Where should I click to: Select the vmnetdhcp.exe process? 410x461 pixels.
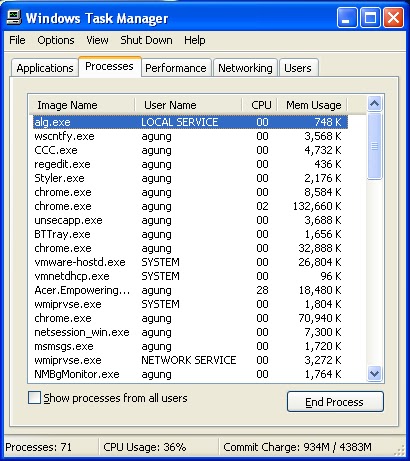pos(190,276)
